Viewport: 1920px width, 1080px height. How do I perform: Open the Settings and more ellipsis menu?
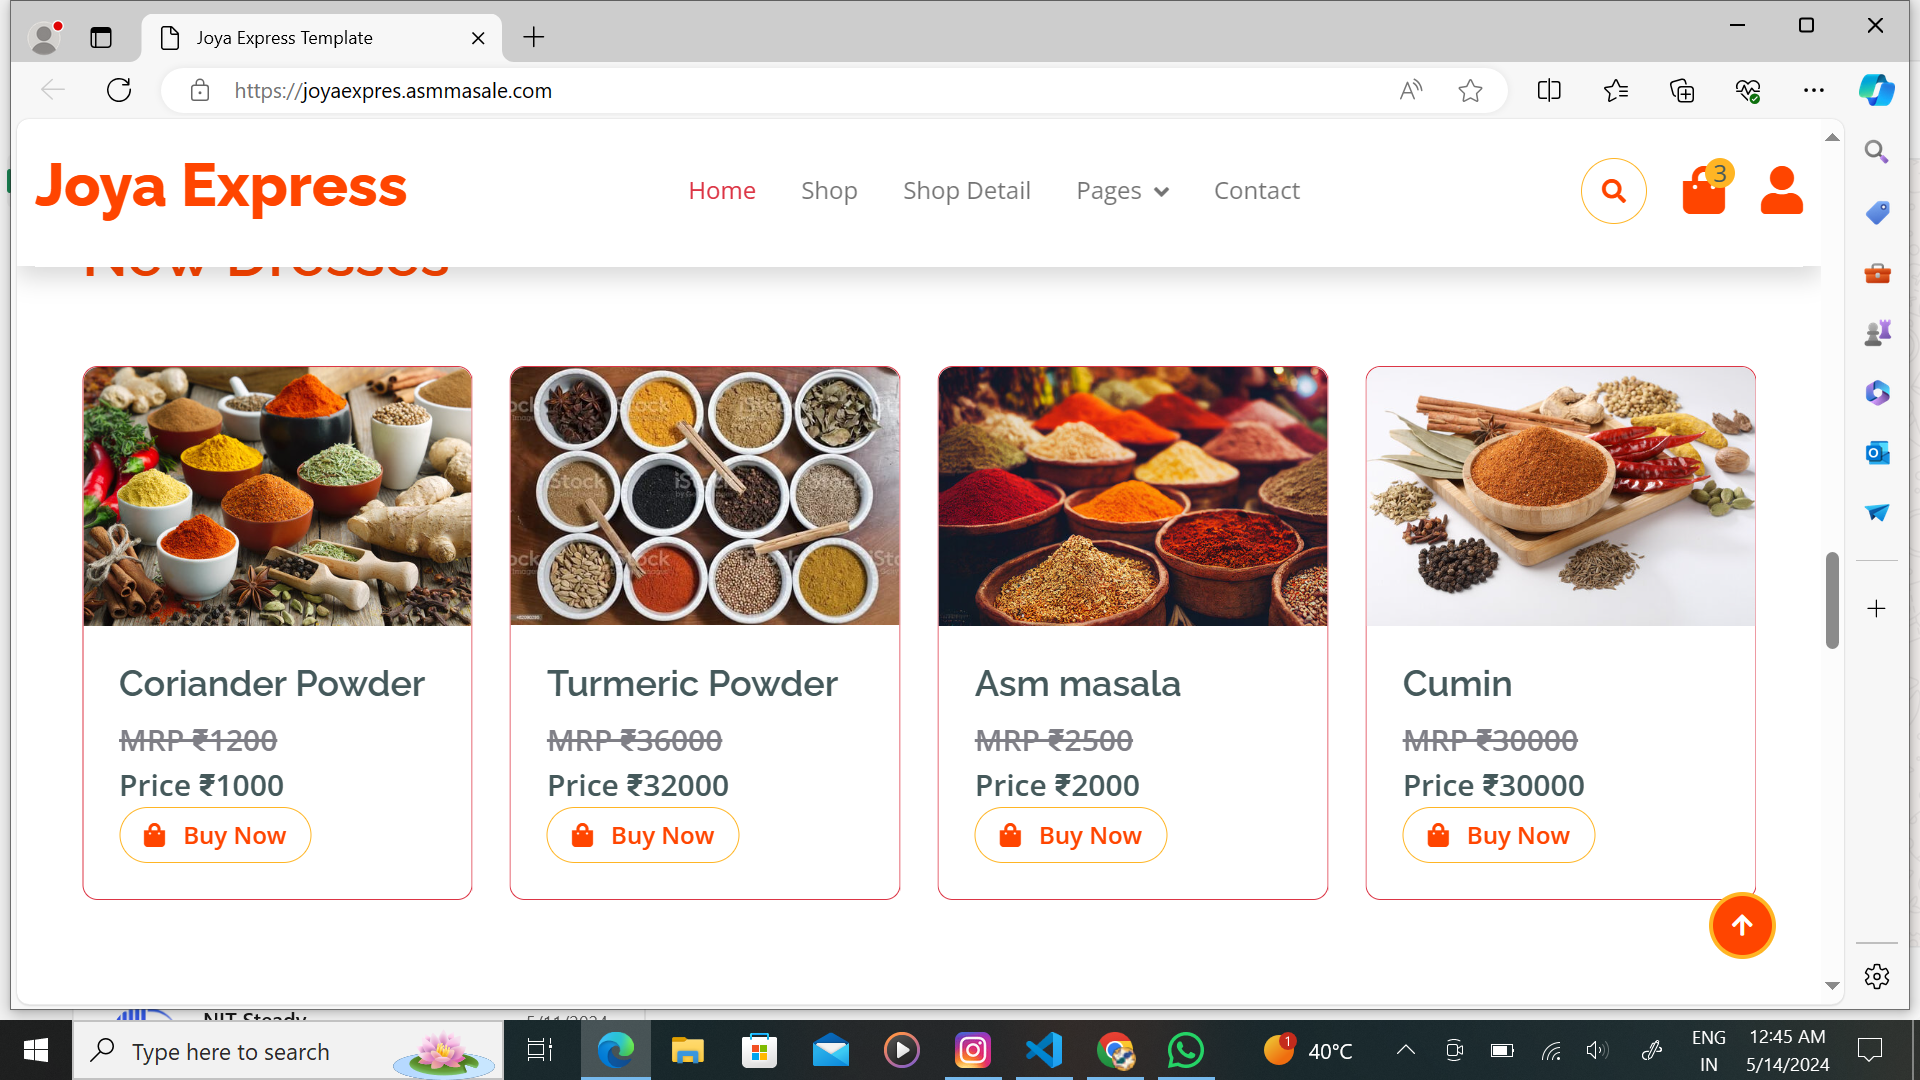click(1813, 91)
